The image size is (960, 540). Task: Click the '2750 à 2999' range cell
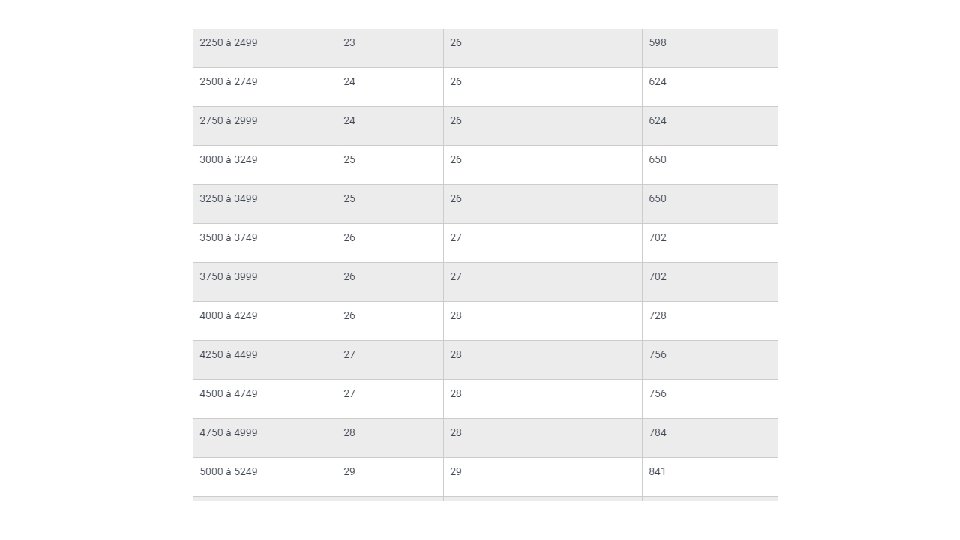pyautogui.click(x=228, y=121)
